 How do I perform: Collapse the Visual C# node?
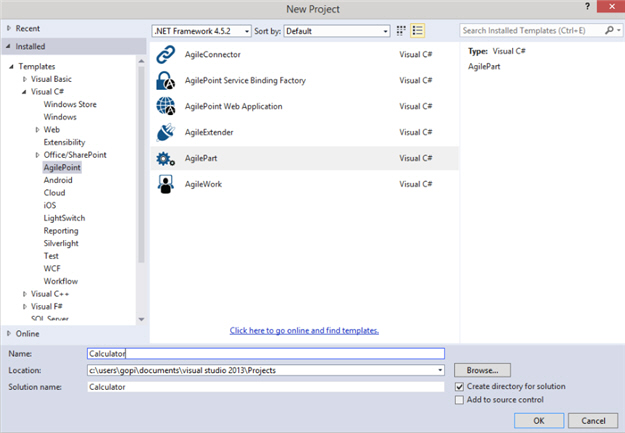(24, 92)
